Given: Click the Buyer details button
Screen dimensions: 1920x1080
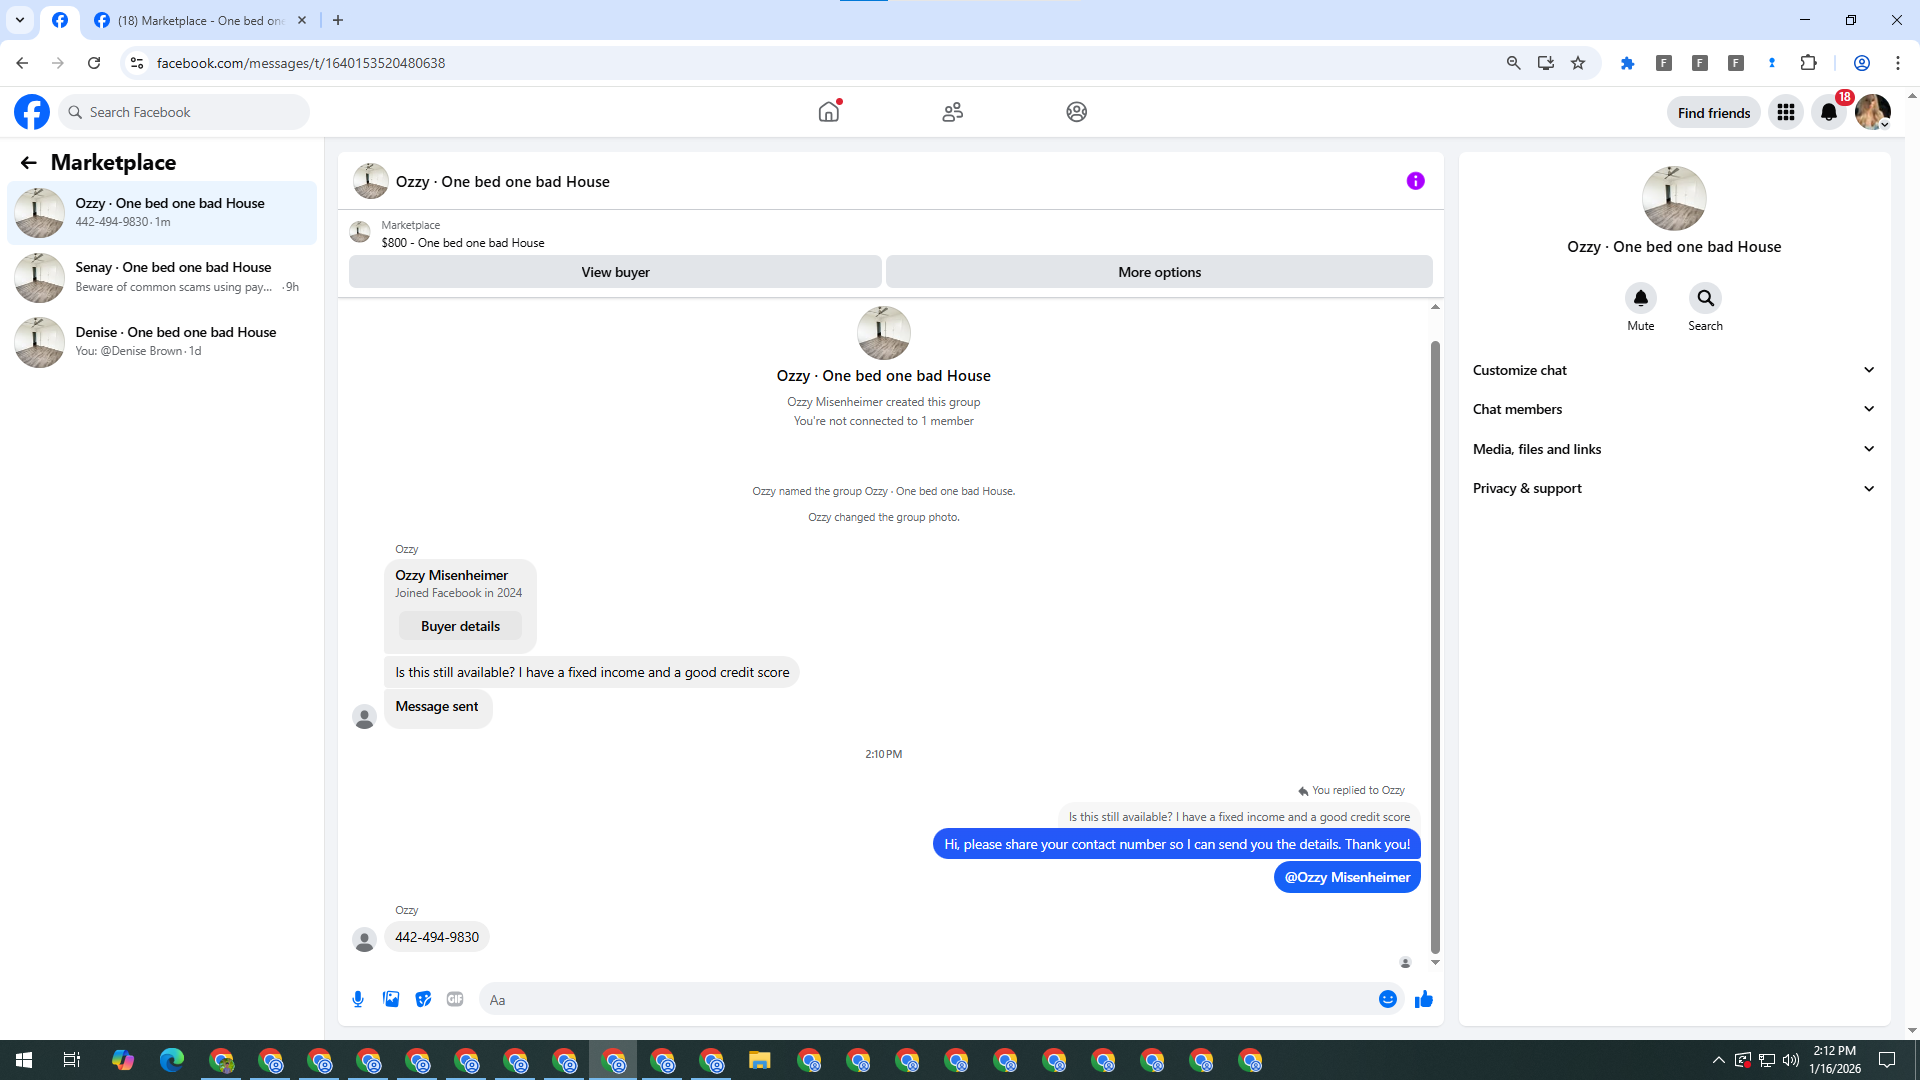Looking at the screenshot, I should [x=460, y=626].
